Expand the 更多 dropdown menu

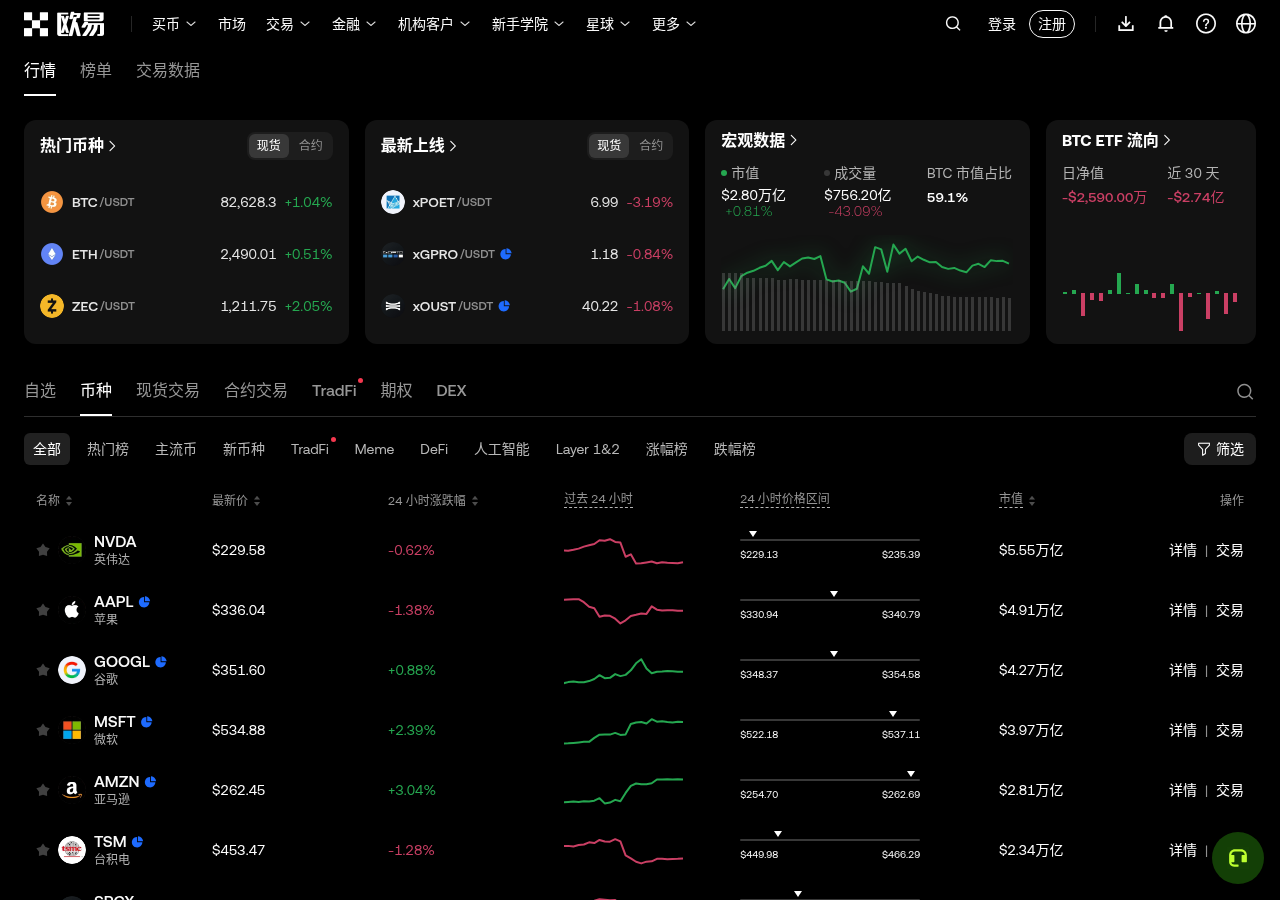(674, 24)
